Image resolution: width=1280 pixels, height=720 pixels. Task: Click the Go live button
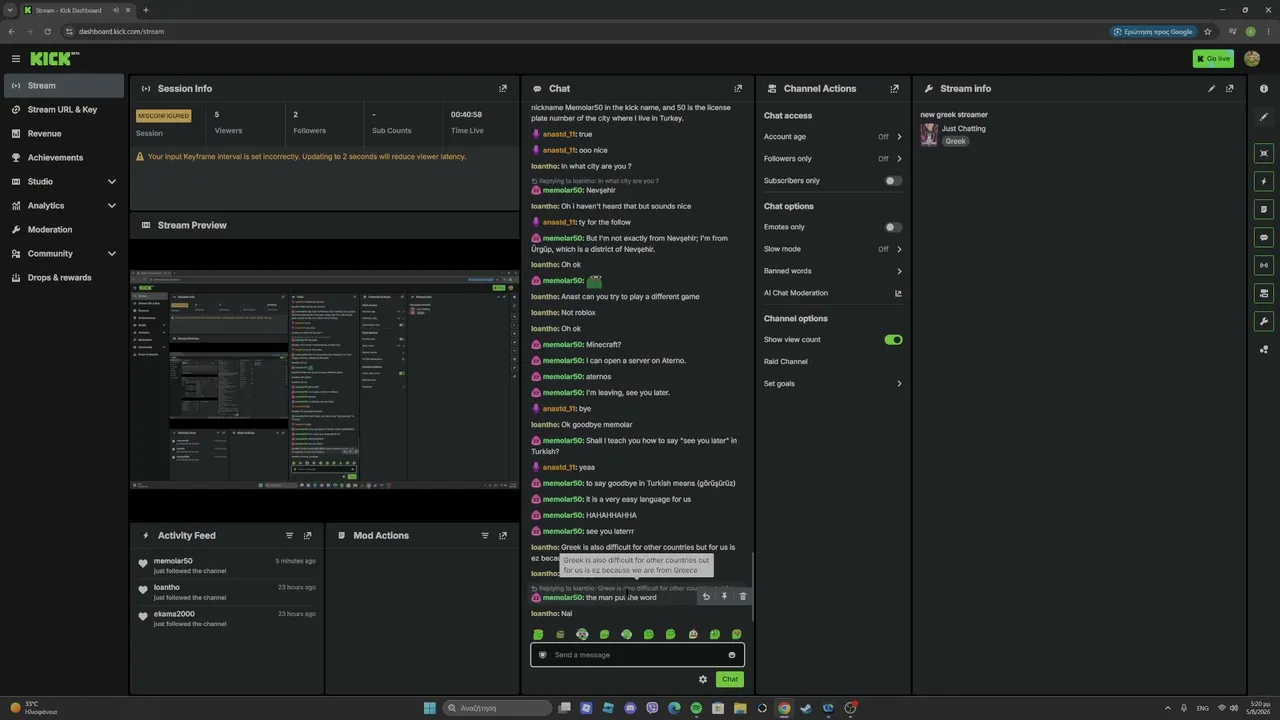click(x=1213, y=59)
